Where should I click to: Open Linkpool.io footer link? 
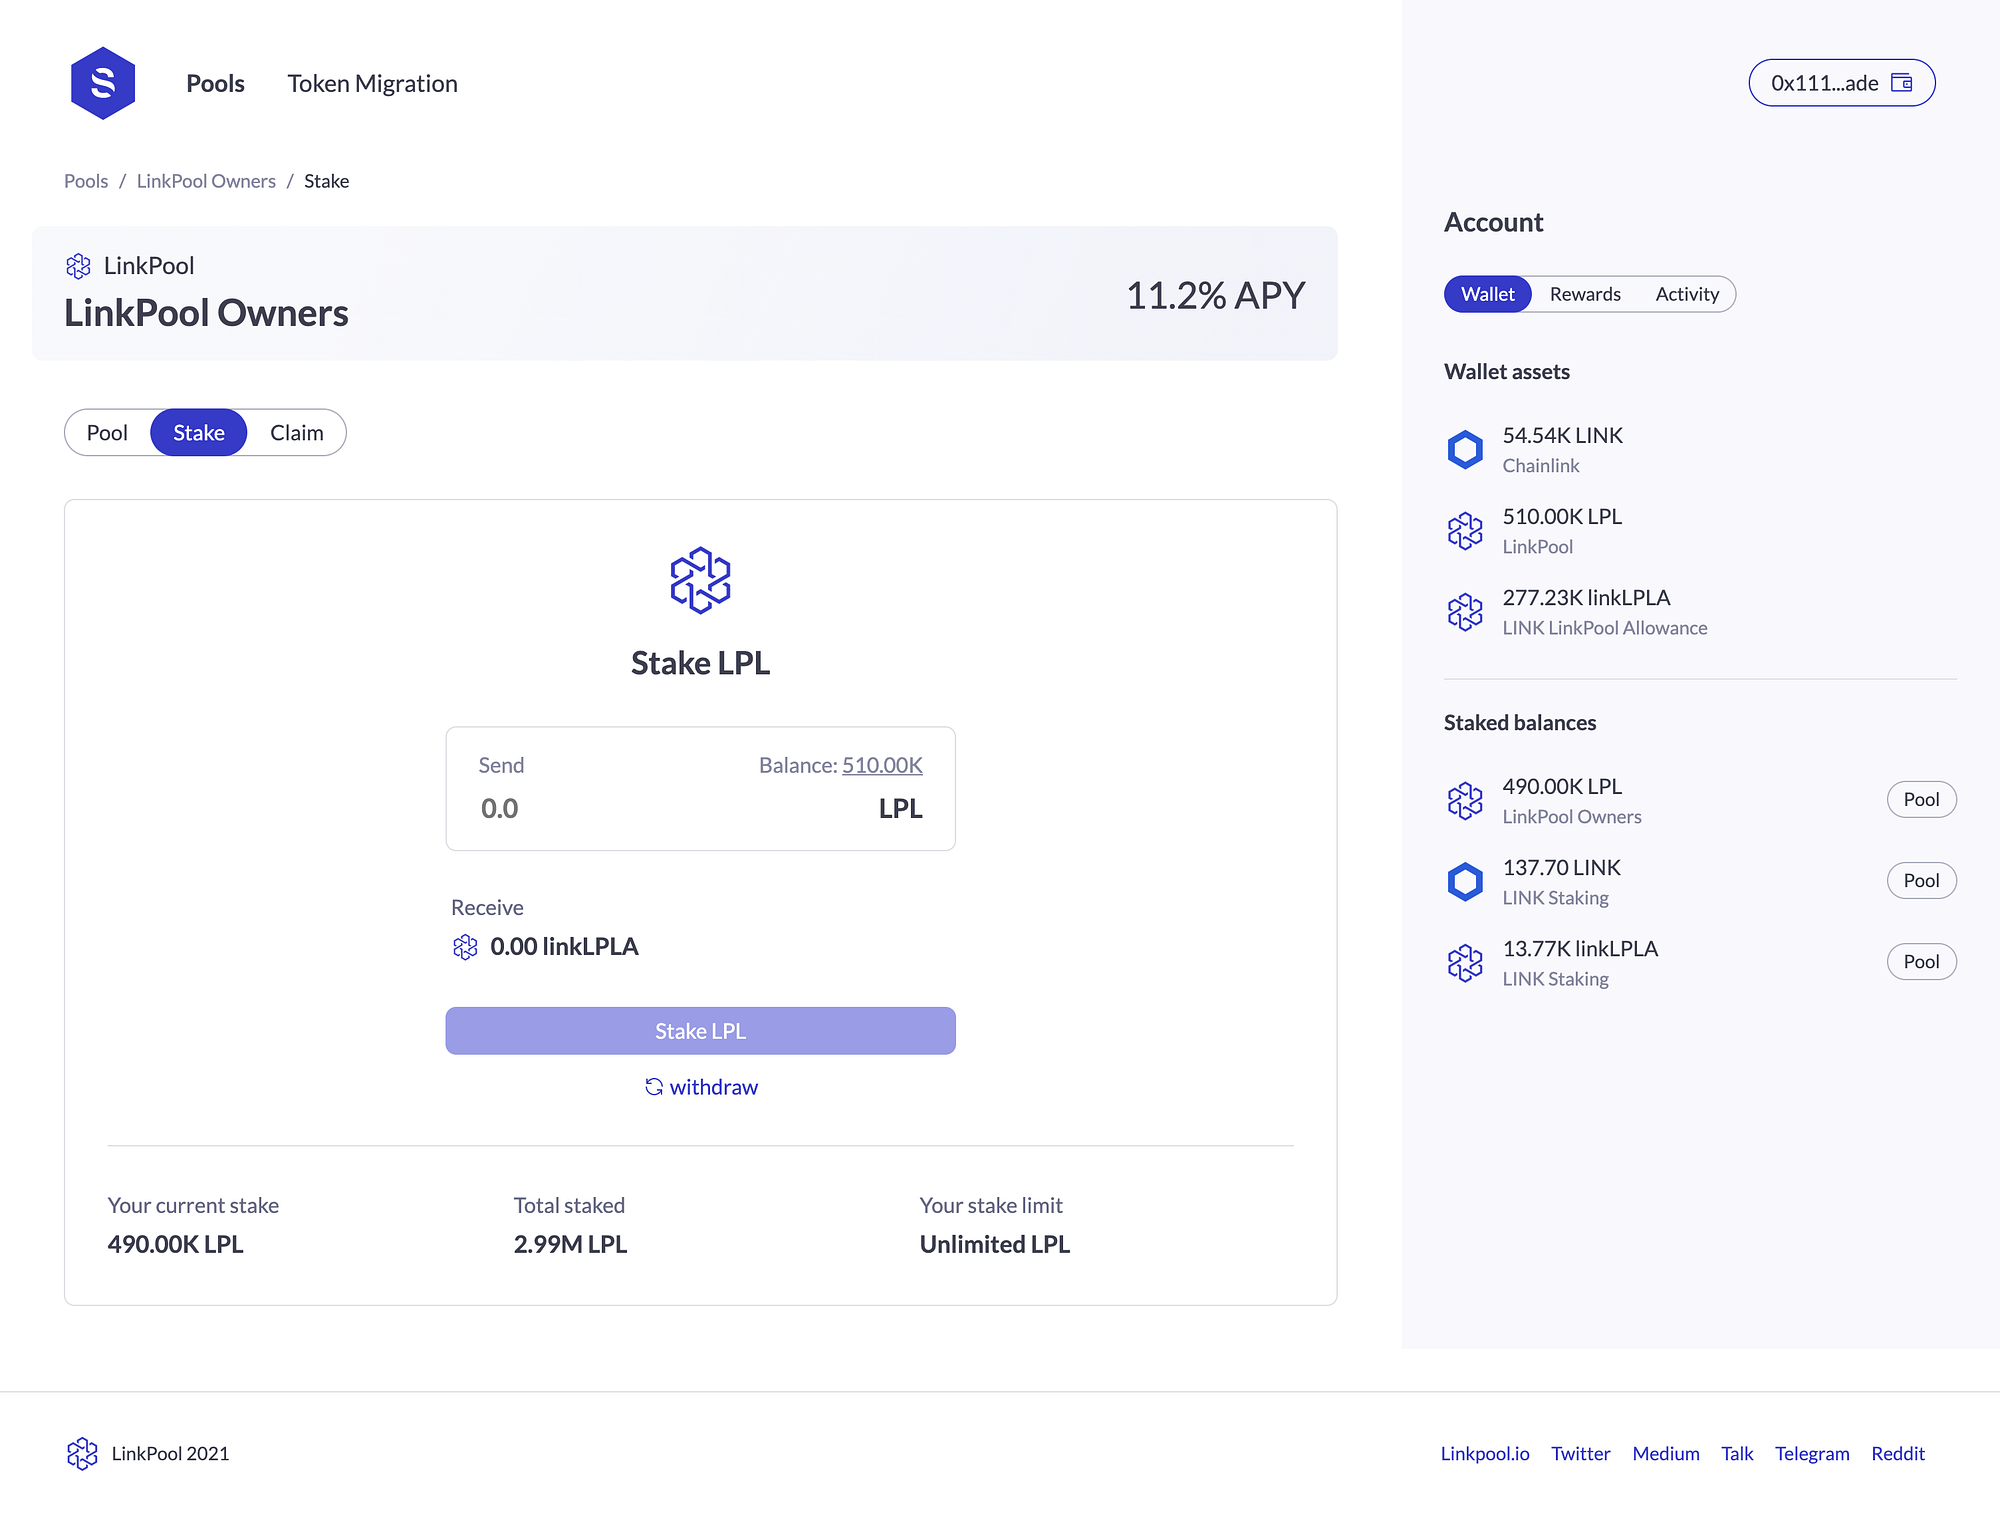tap(1485, 1454)
